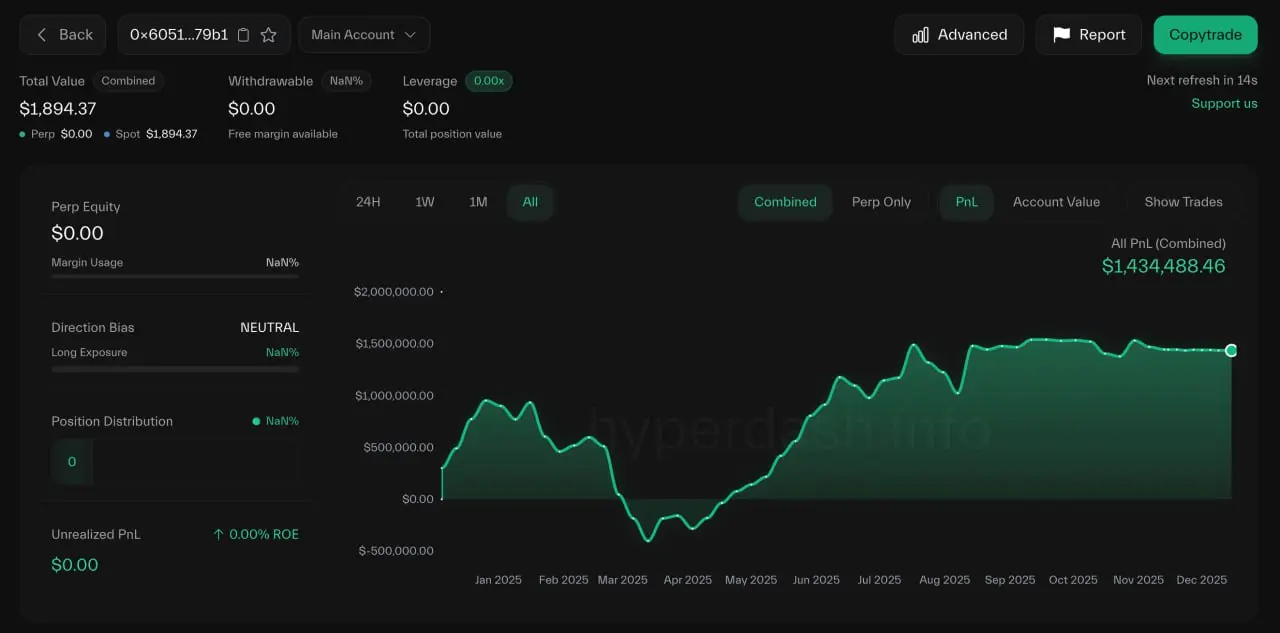
Task: Click the All PnL value $1,434,488.46
Action: [x=1163, y=266]
